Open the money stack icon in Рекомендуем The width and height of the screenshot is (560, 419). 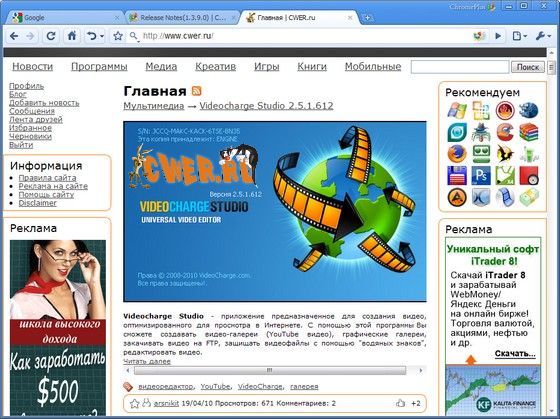(x=529, y=198)
